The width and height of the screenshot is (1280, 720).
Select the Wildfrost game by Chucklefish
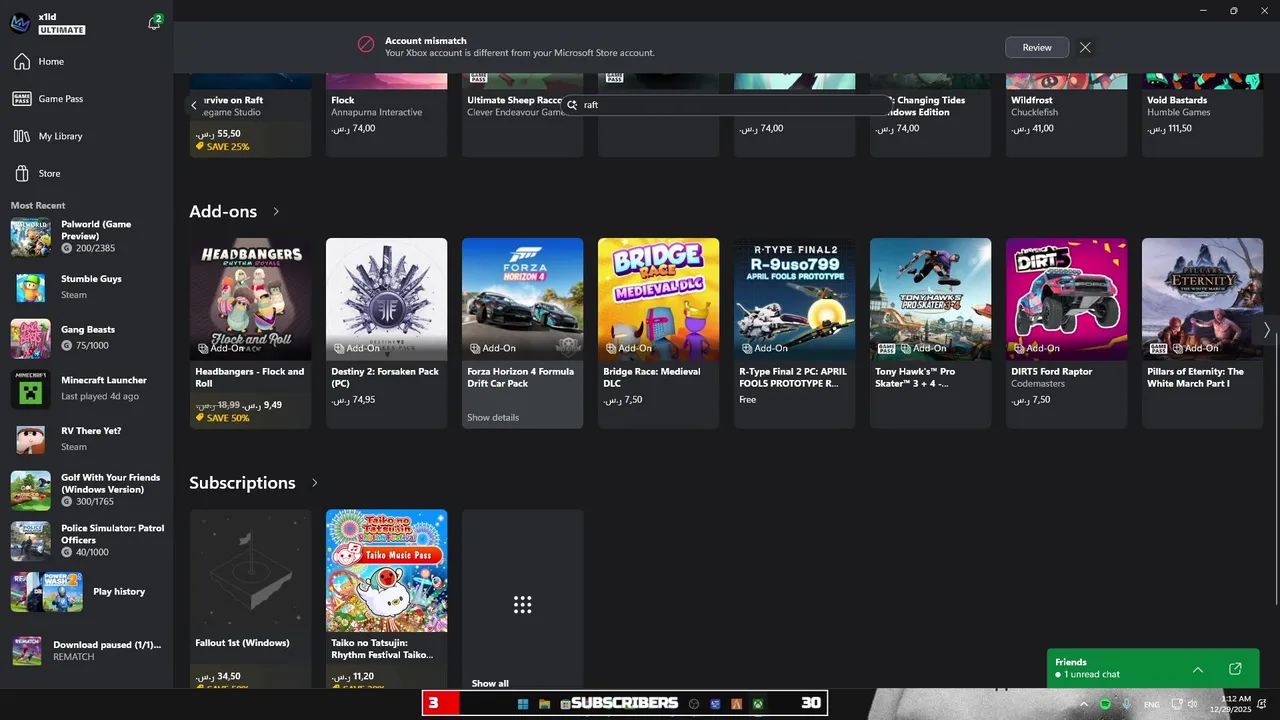pyautogui.click(x=1066, y=115)
